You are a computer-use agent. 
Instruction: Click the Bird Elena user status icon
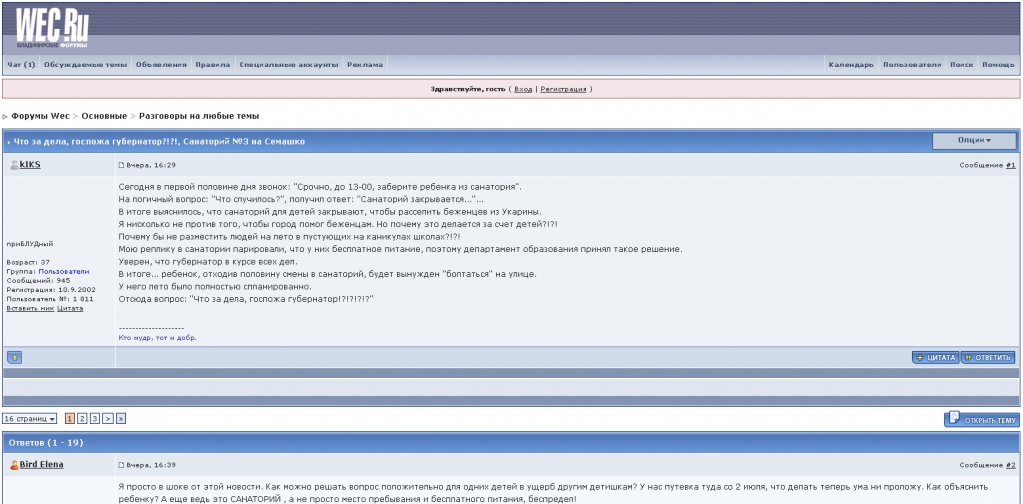click(14, 466)
